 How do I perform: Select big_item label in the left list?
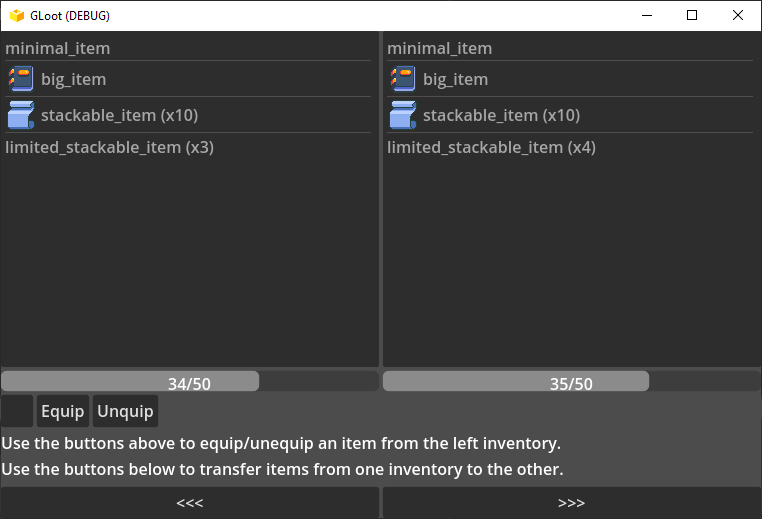[73, 79]
